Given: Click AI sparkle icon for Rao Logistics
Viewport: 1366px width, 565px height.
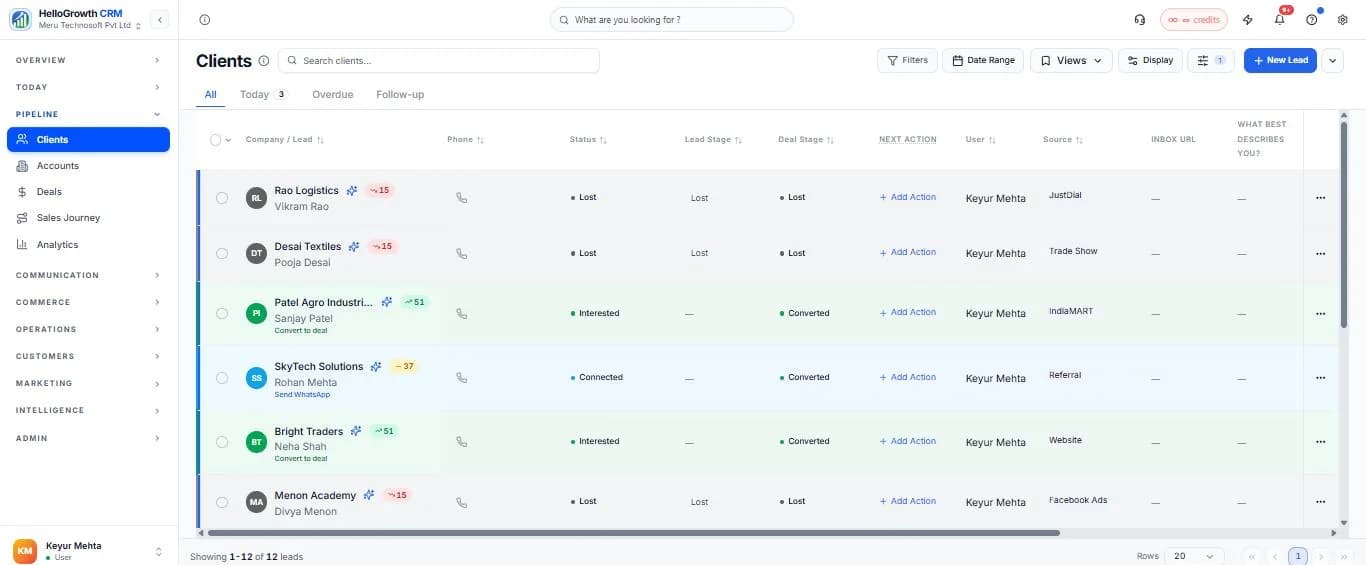Looking at the screenshot, I should click(x=352, y=191).
